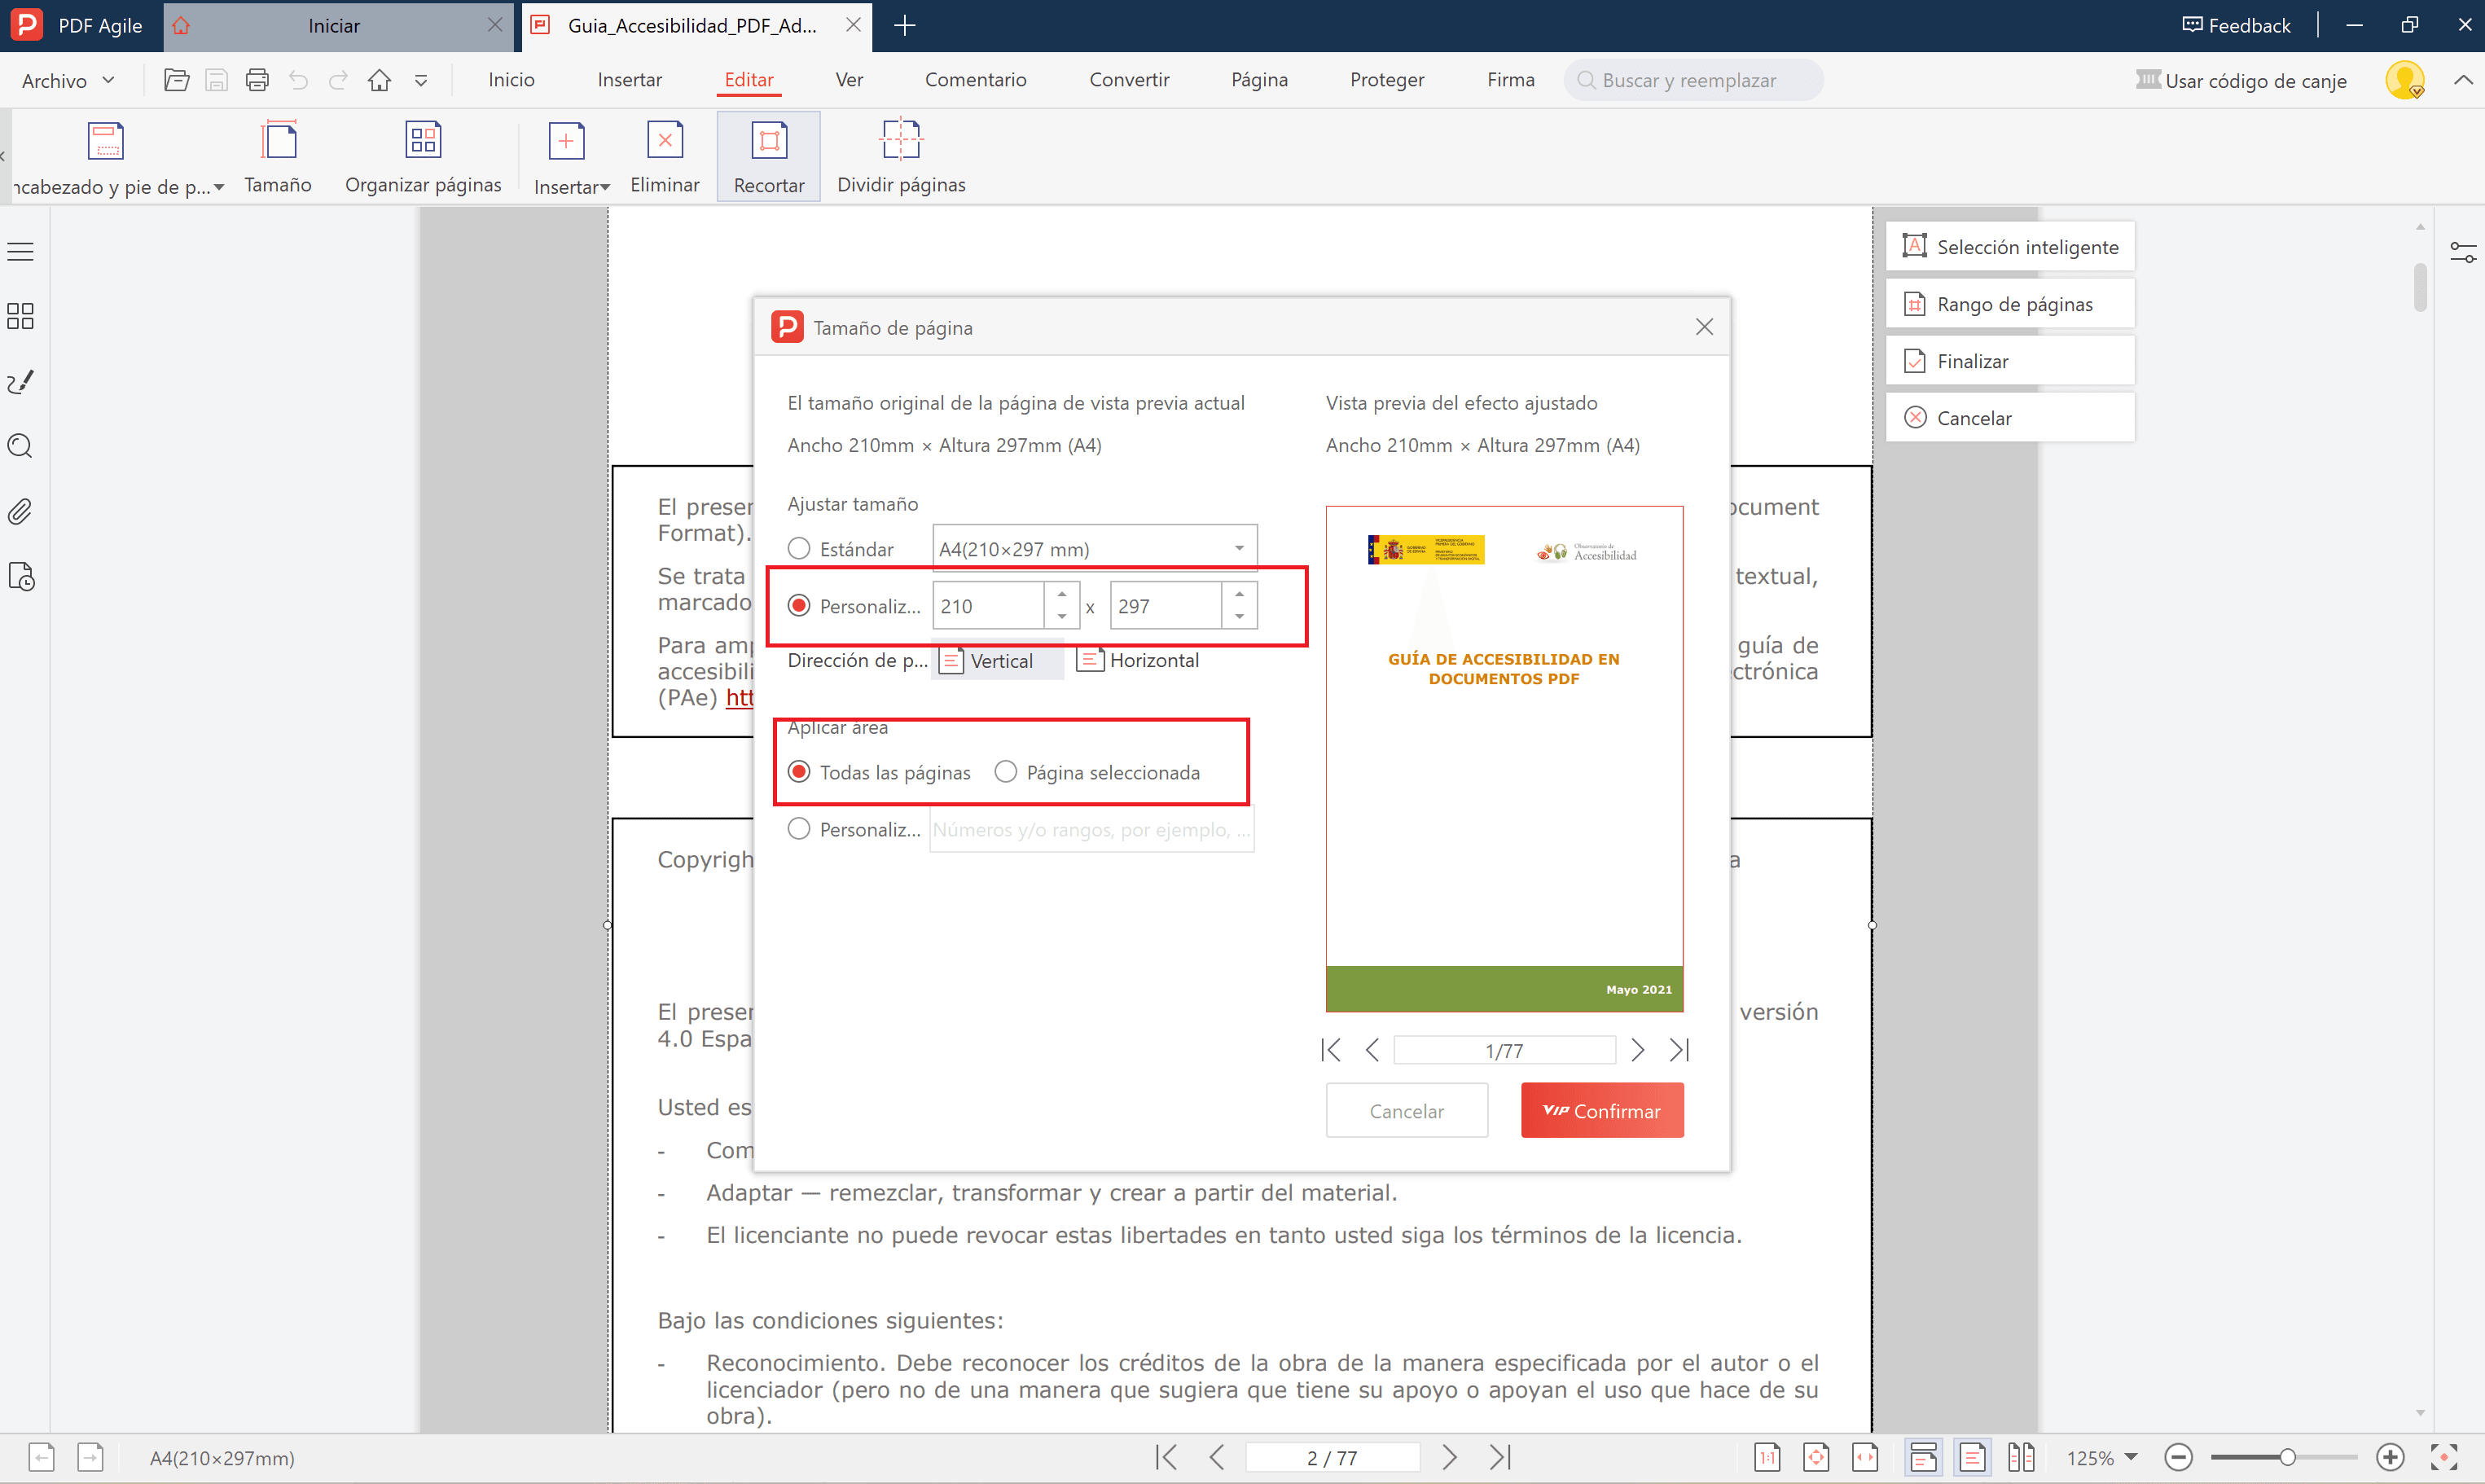2485x1484 pixels.
Task: Select Personalizado page range radio button
Action: (798, 829)
